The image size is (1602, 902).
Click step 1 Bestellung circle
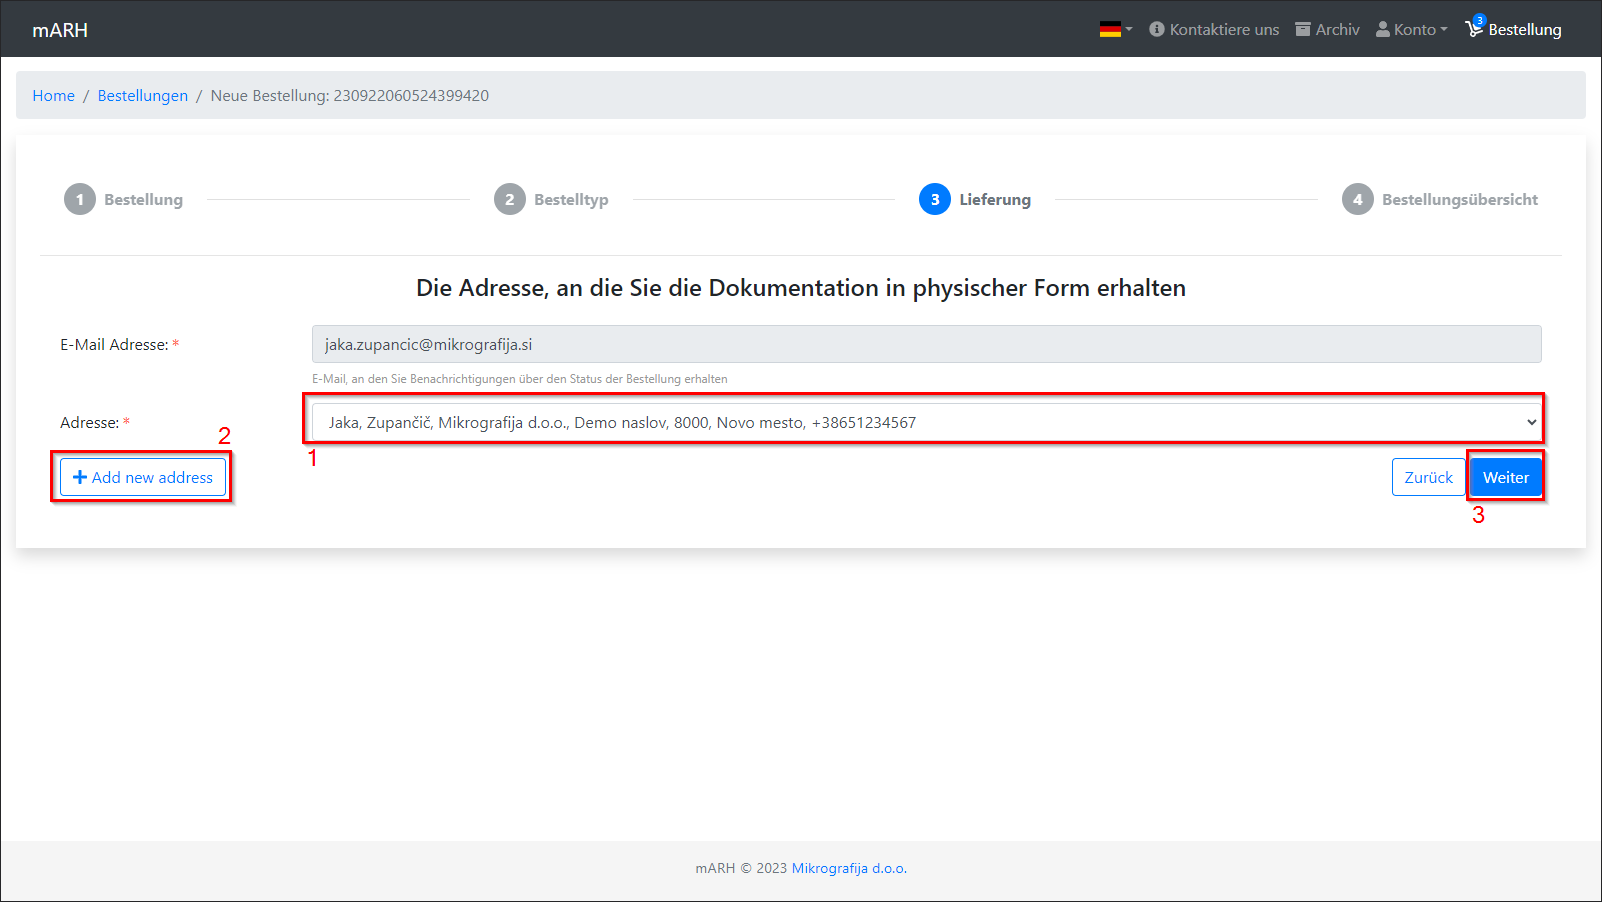coord(80,199)
